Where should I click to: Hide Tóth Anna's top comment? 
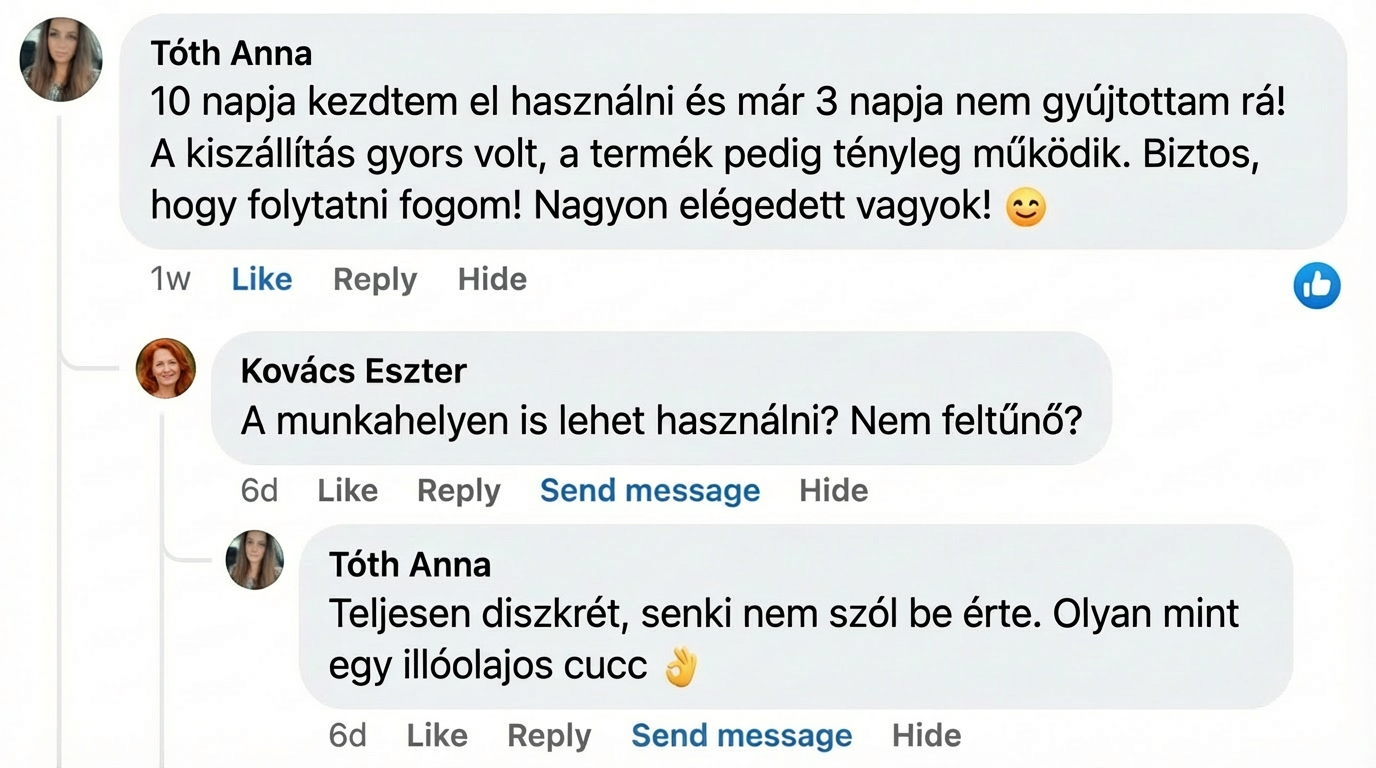[492, 279]
